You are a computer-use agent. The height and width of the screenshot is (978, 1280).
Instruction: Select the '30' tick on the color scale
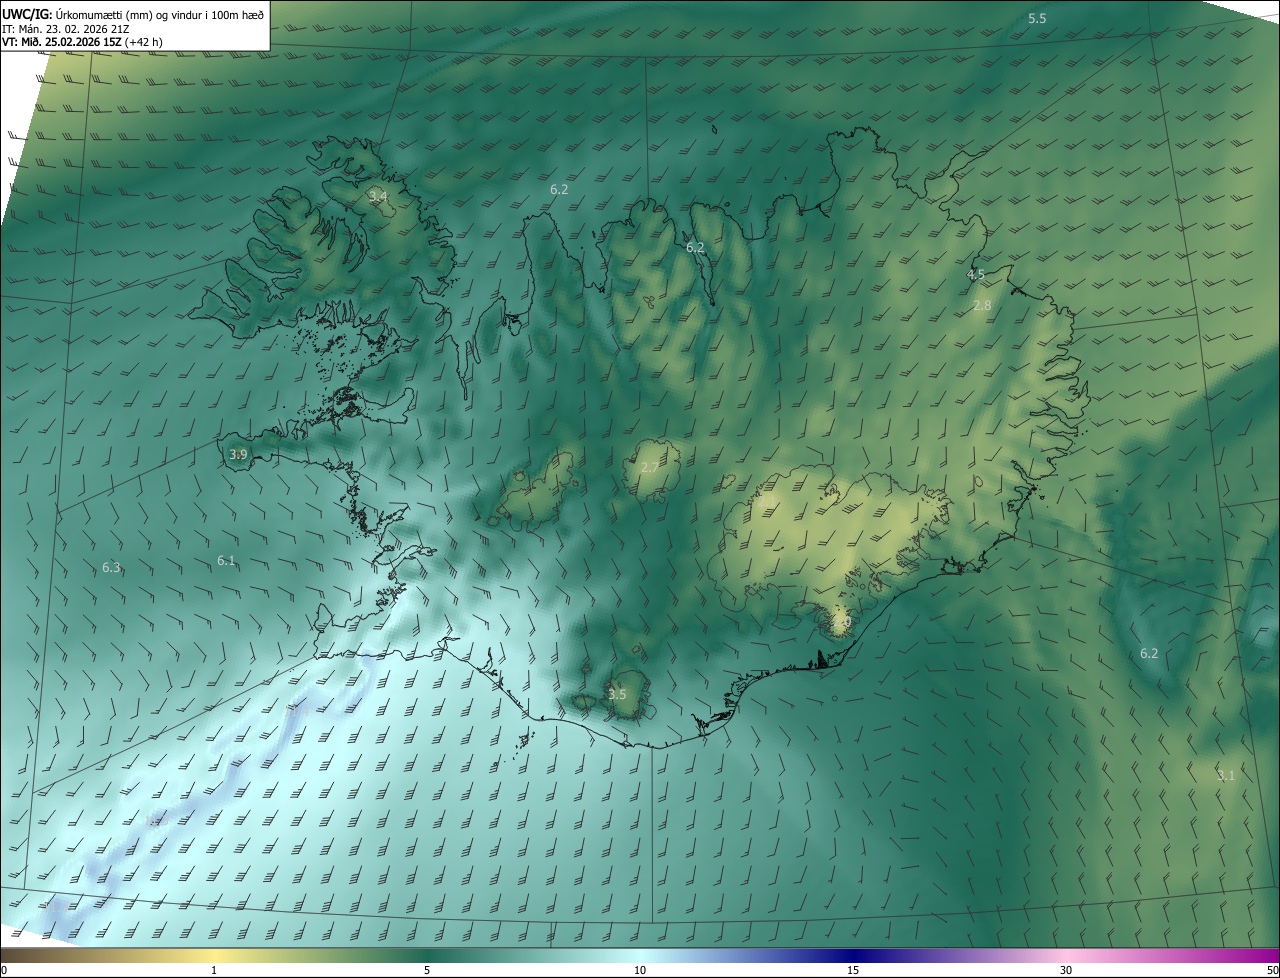(x=1066, y=970)
